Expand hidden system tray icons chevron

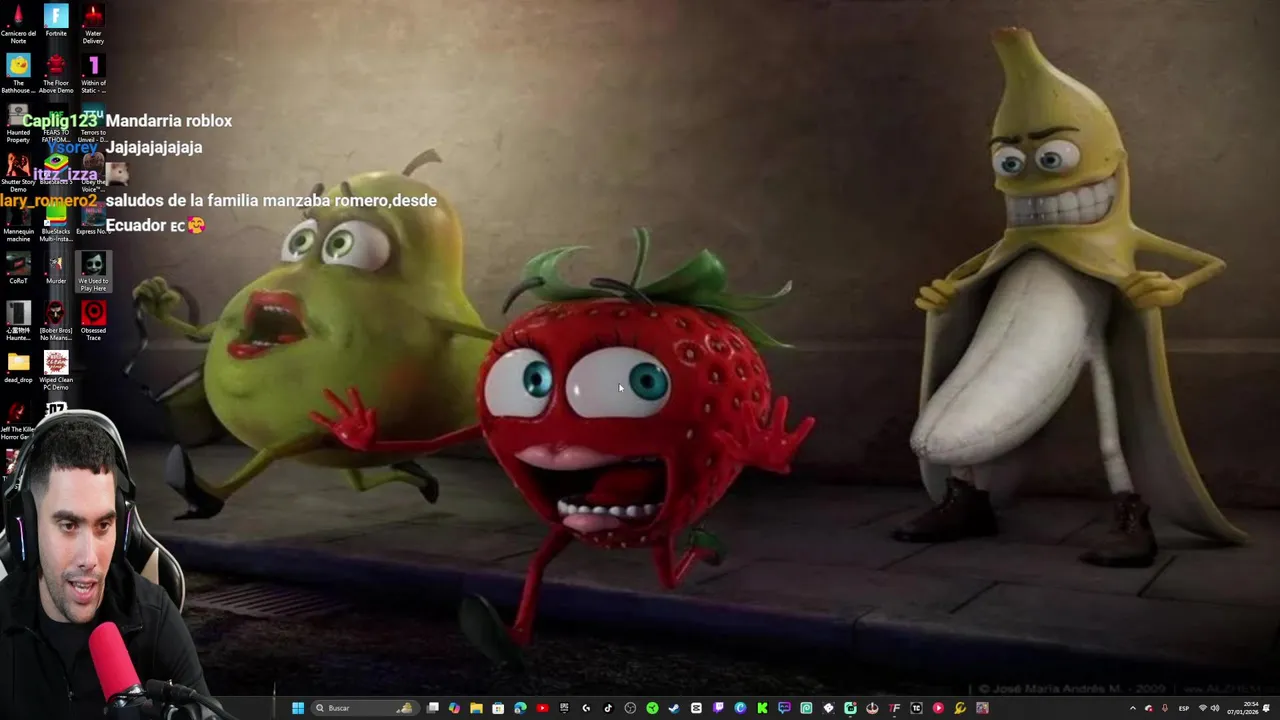[x=1133, y=708]
